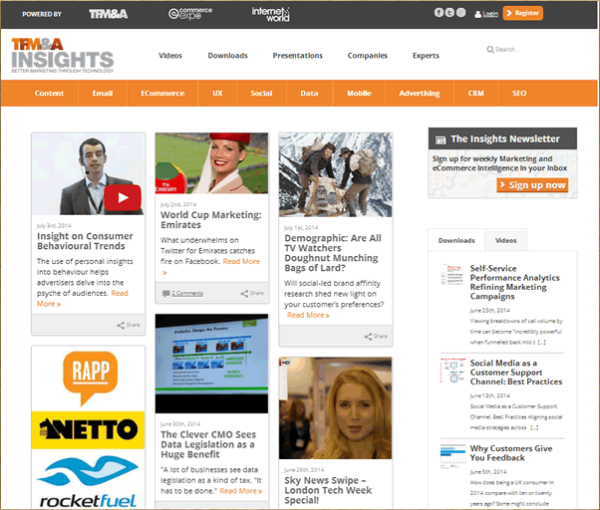Click the NETTO sponsor logo
The height and width of the screenshot is (510, 600).
pos(88,430)
